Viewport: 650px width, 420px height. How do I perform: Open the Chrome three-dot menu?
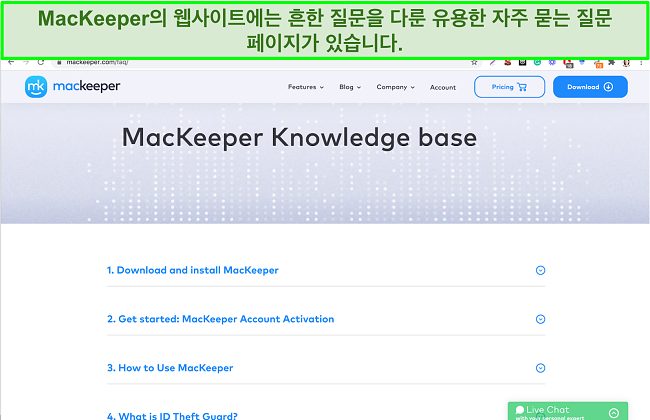pyautogui.click(x=641, y=63)
